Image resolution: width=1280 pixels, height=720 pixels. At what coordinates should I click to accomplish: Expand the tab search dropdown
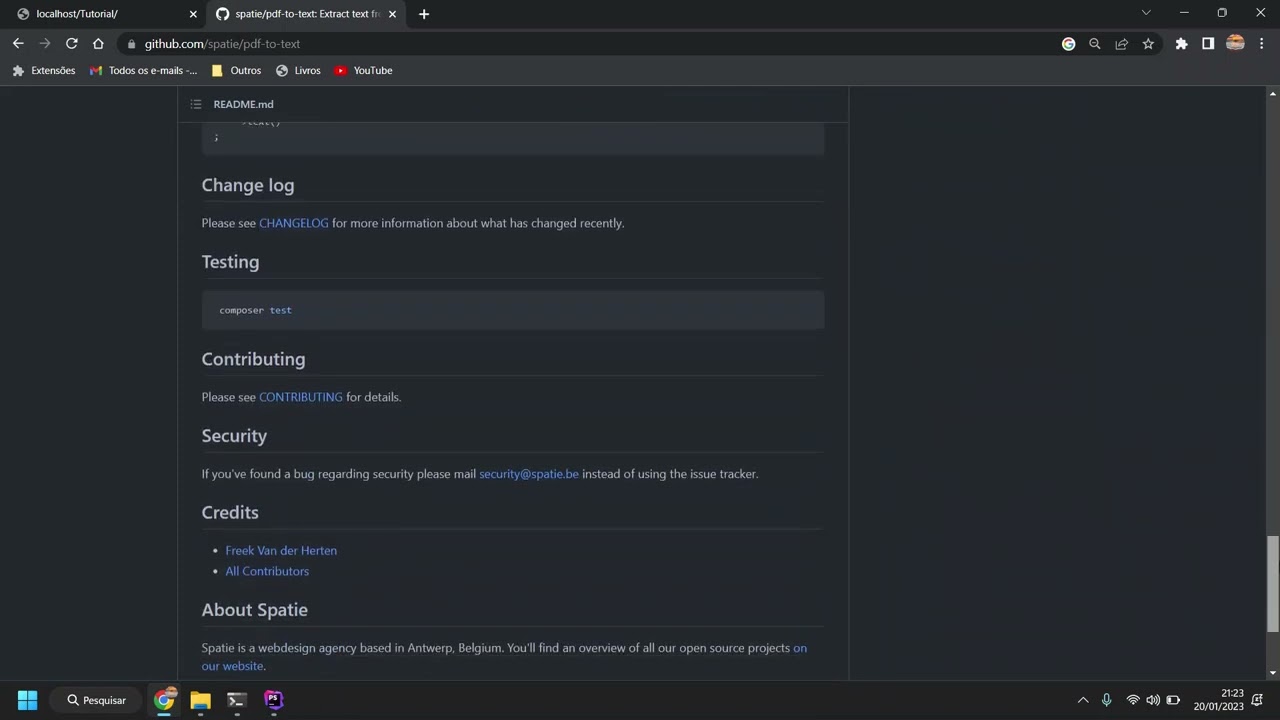(x=1146, y=13)
